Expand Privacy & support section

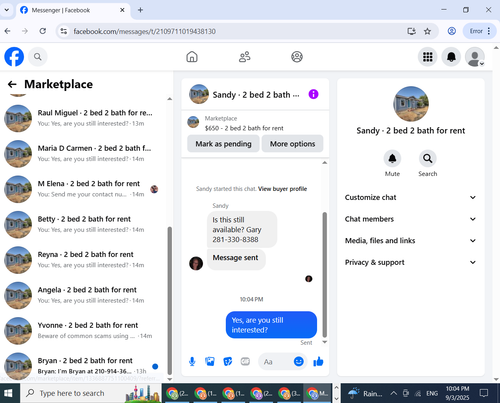410,262
